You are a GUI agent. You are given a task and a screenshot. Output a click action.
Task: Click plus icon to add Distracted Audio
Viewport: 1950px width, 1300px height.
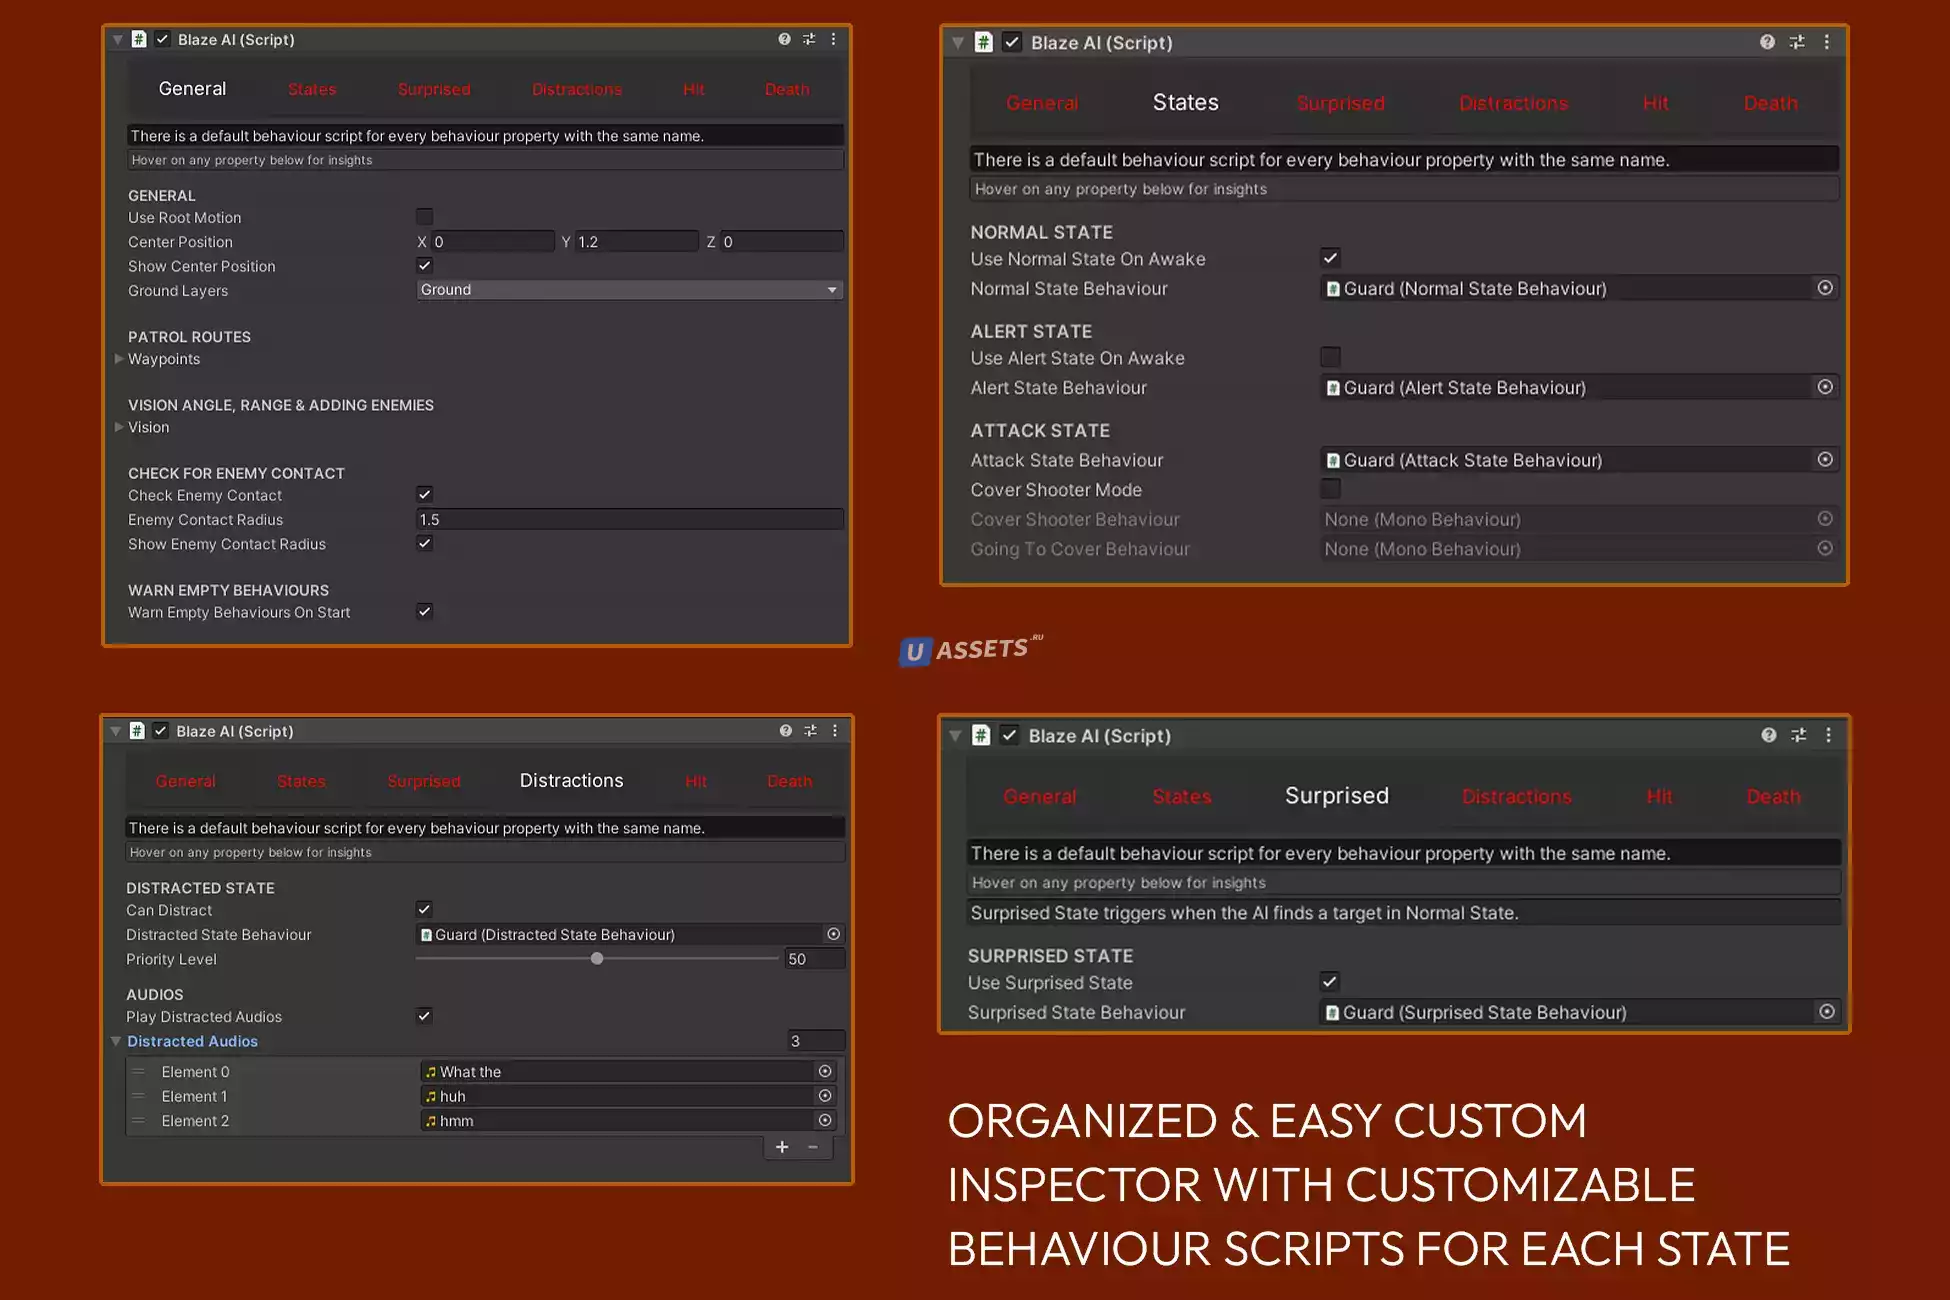[x=782, y=1147]
